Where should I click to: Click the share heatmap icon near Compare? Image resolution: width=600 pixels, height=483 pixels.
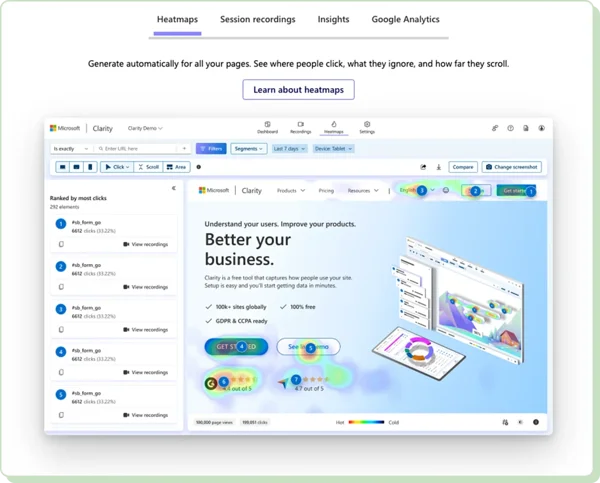pyautogui.click(x=423, y=167)
